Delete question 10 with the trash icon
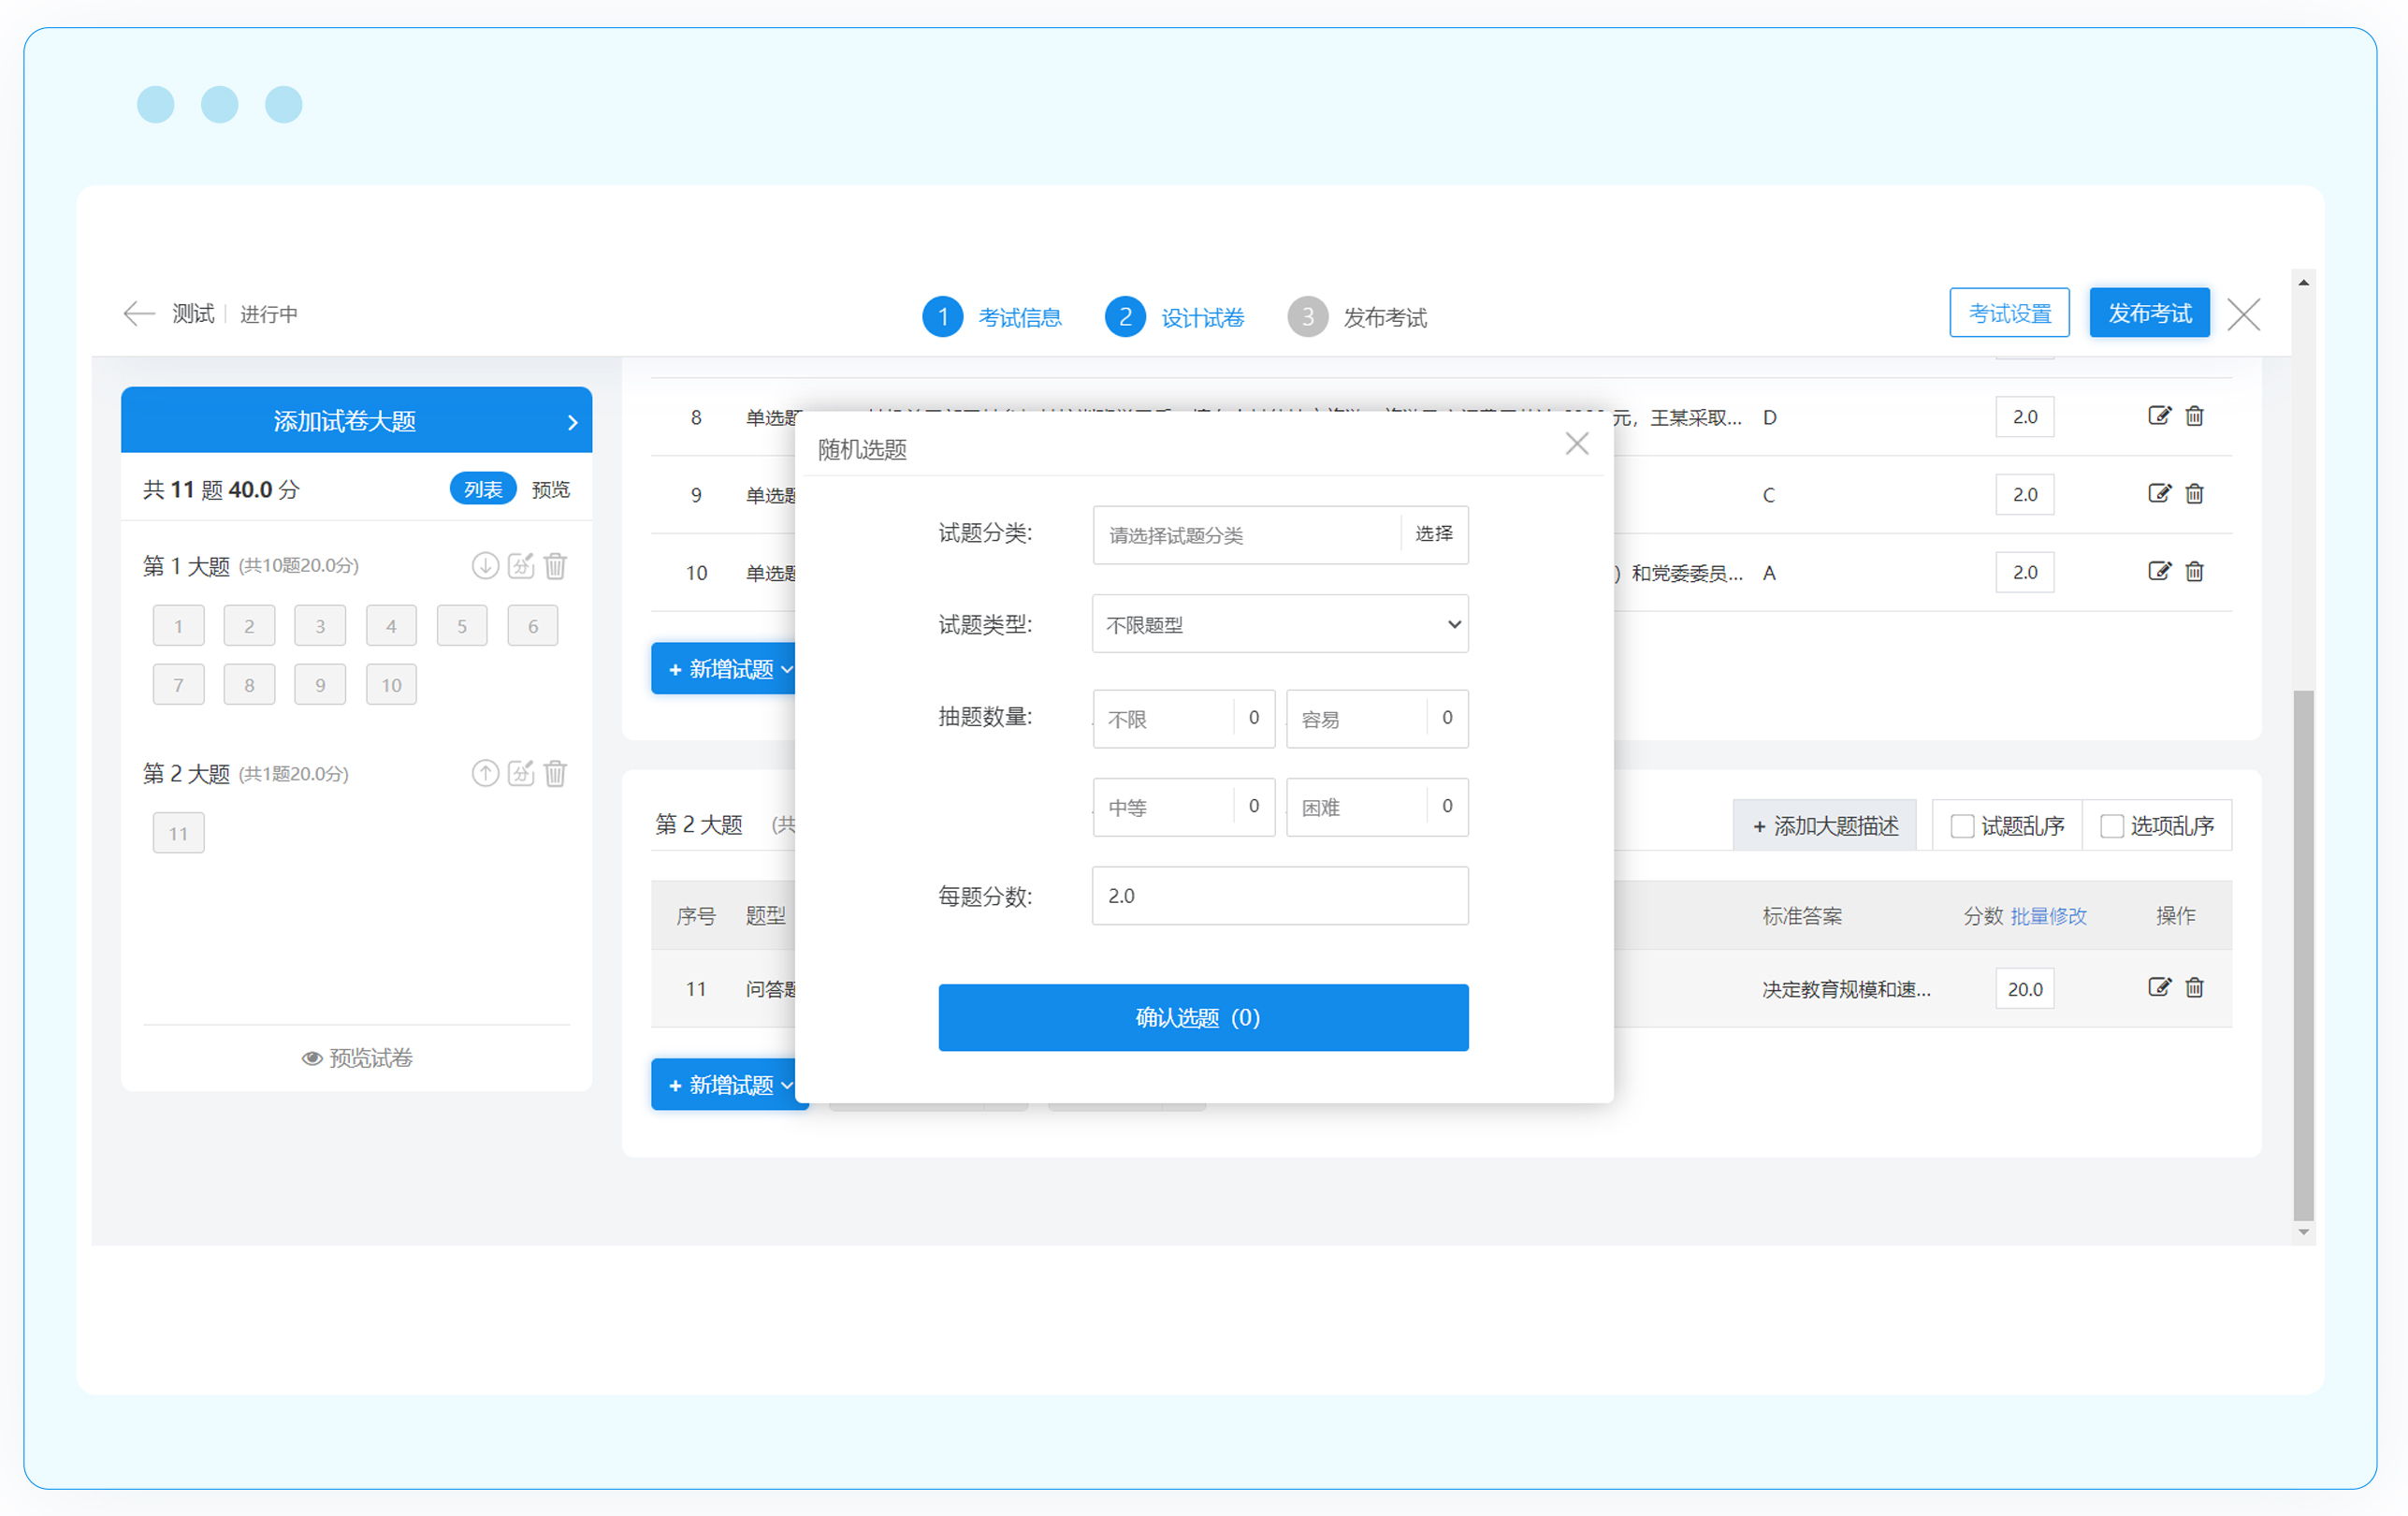This screenshot has height=1516, width=2408. [2194, 572]
